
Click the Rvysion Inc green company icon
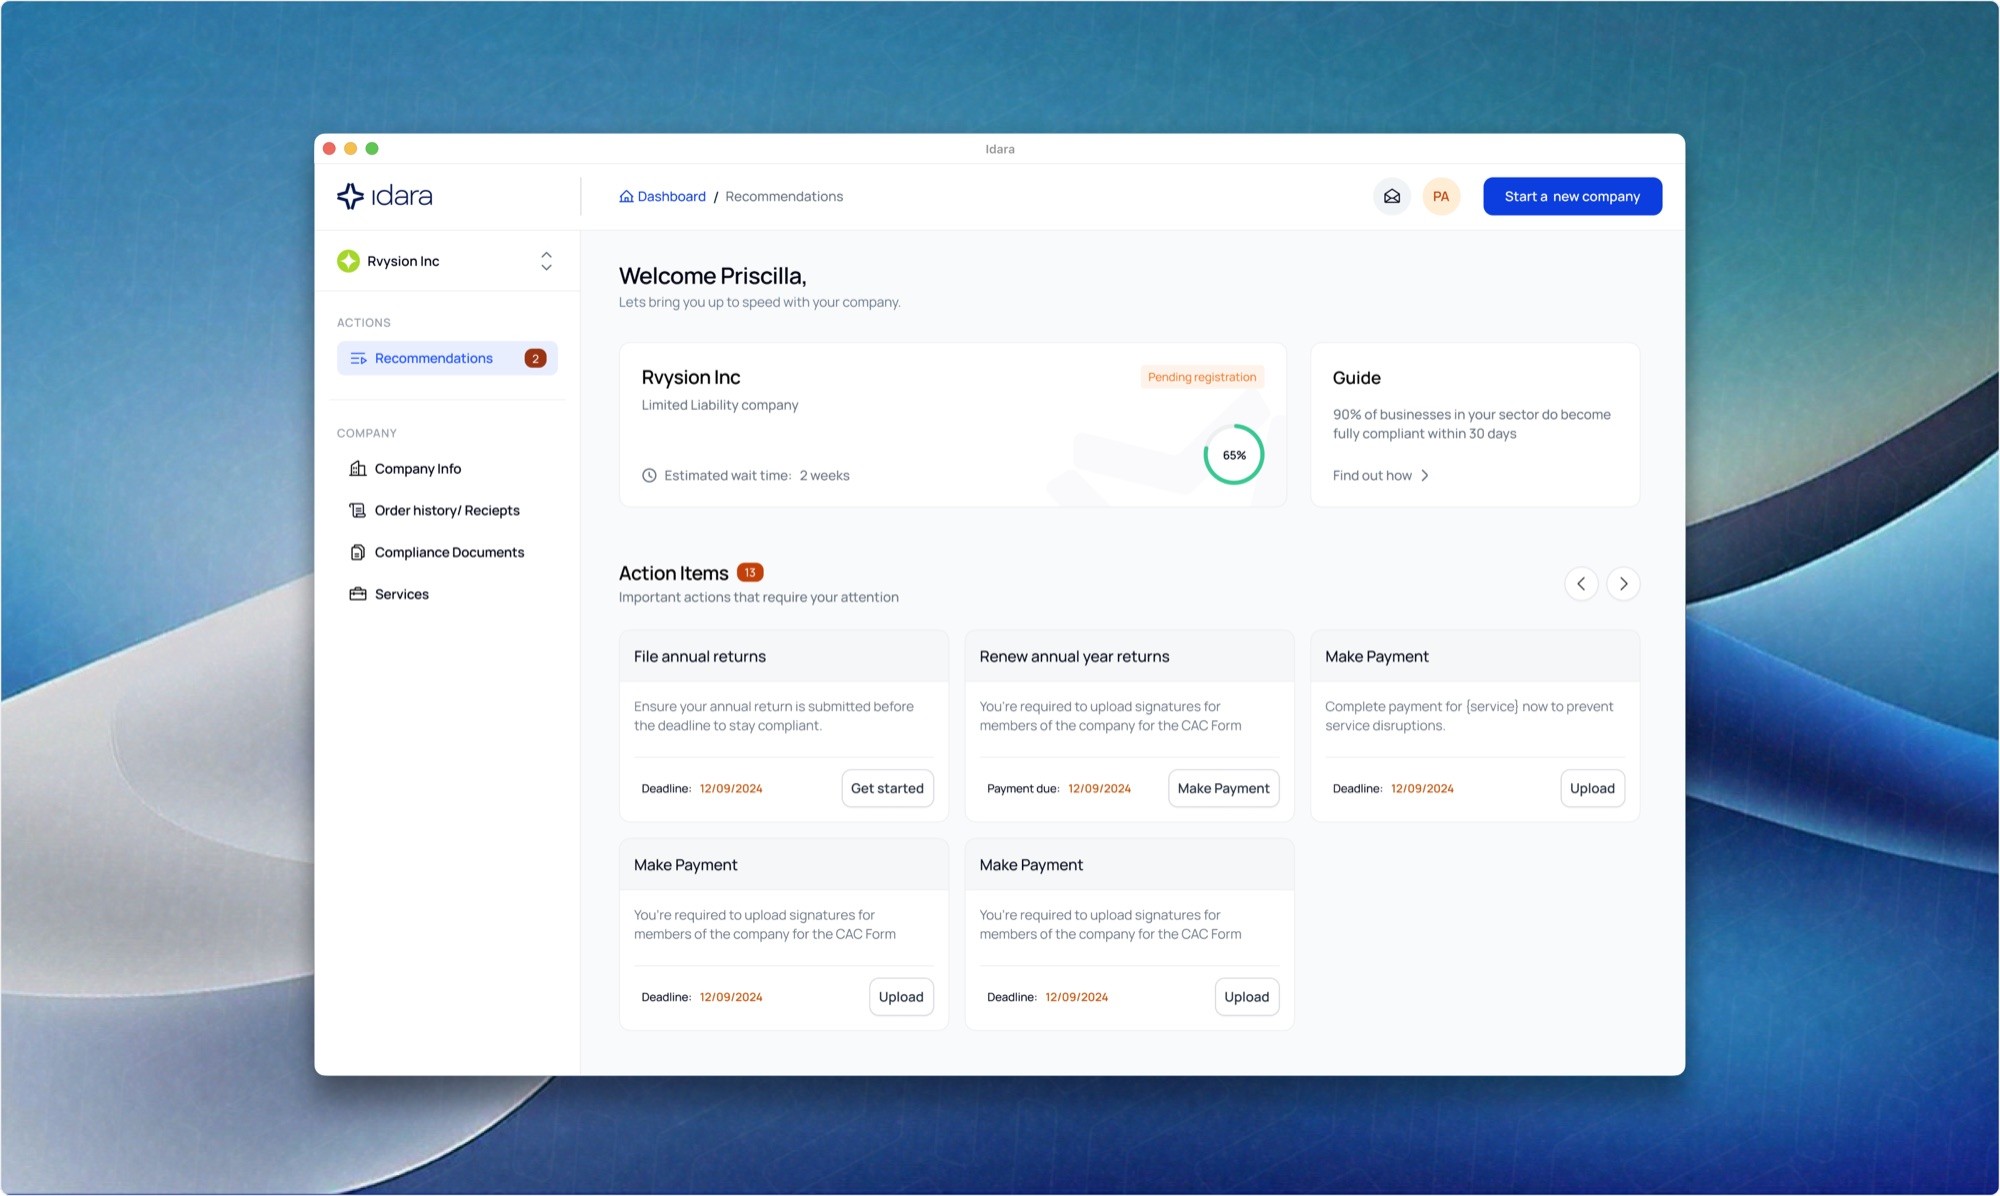point(348,261)
